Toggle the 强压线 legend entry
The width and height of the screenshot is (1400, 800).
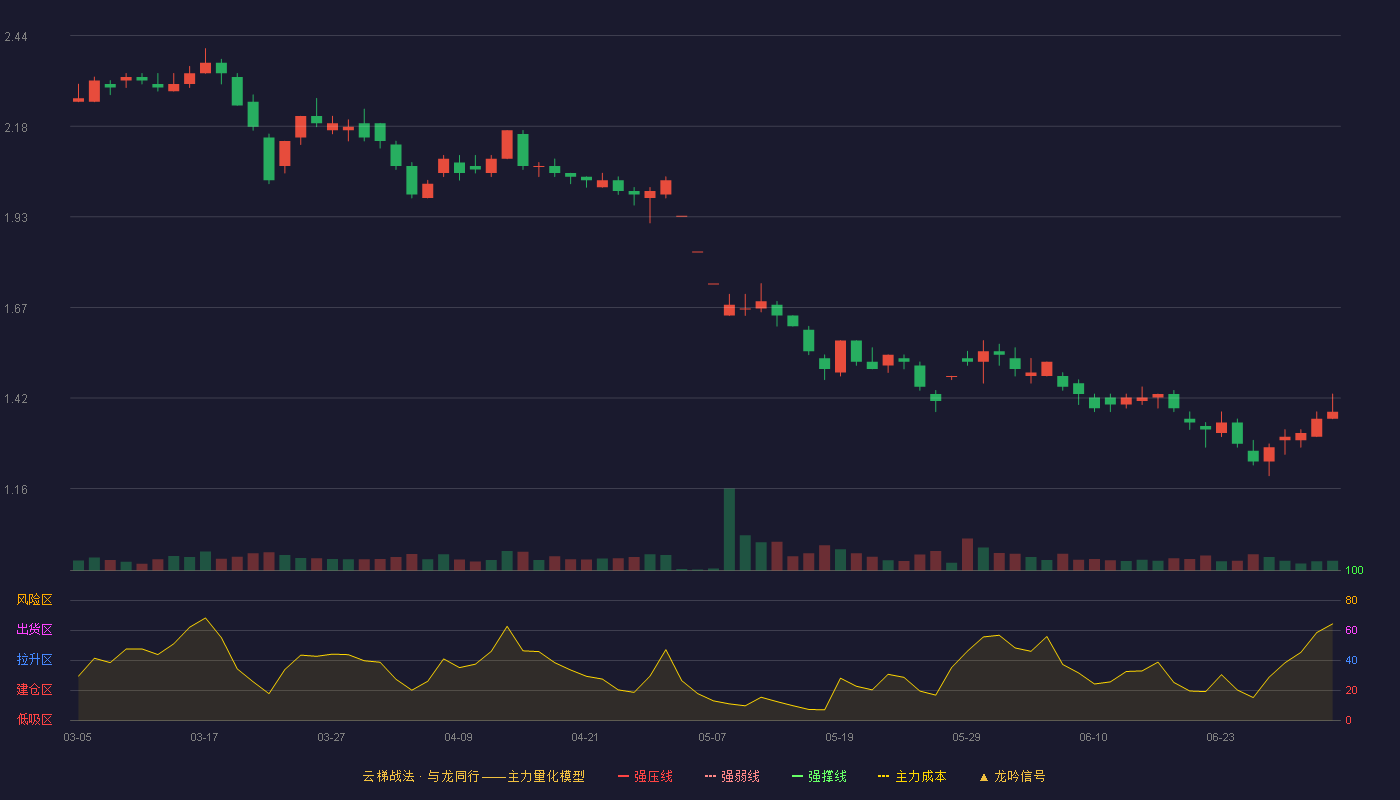click(645, 776)
